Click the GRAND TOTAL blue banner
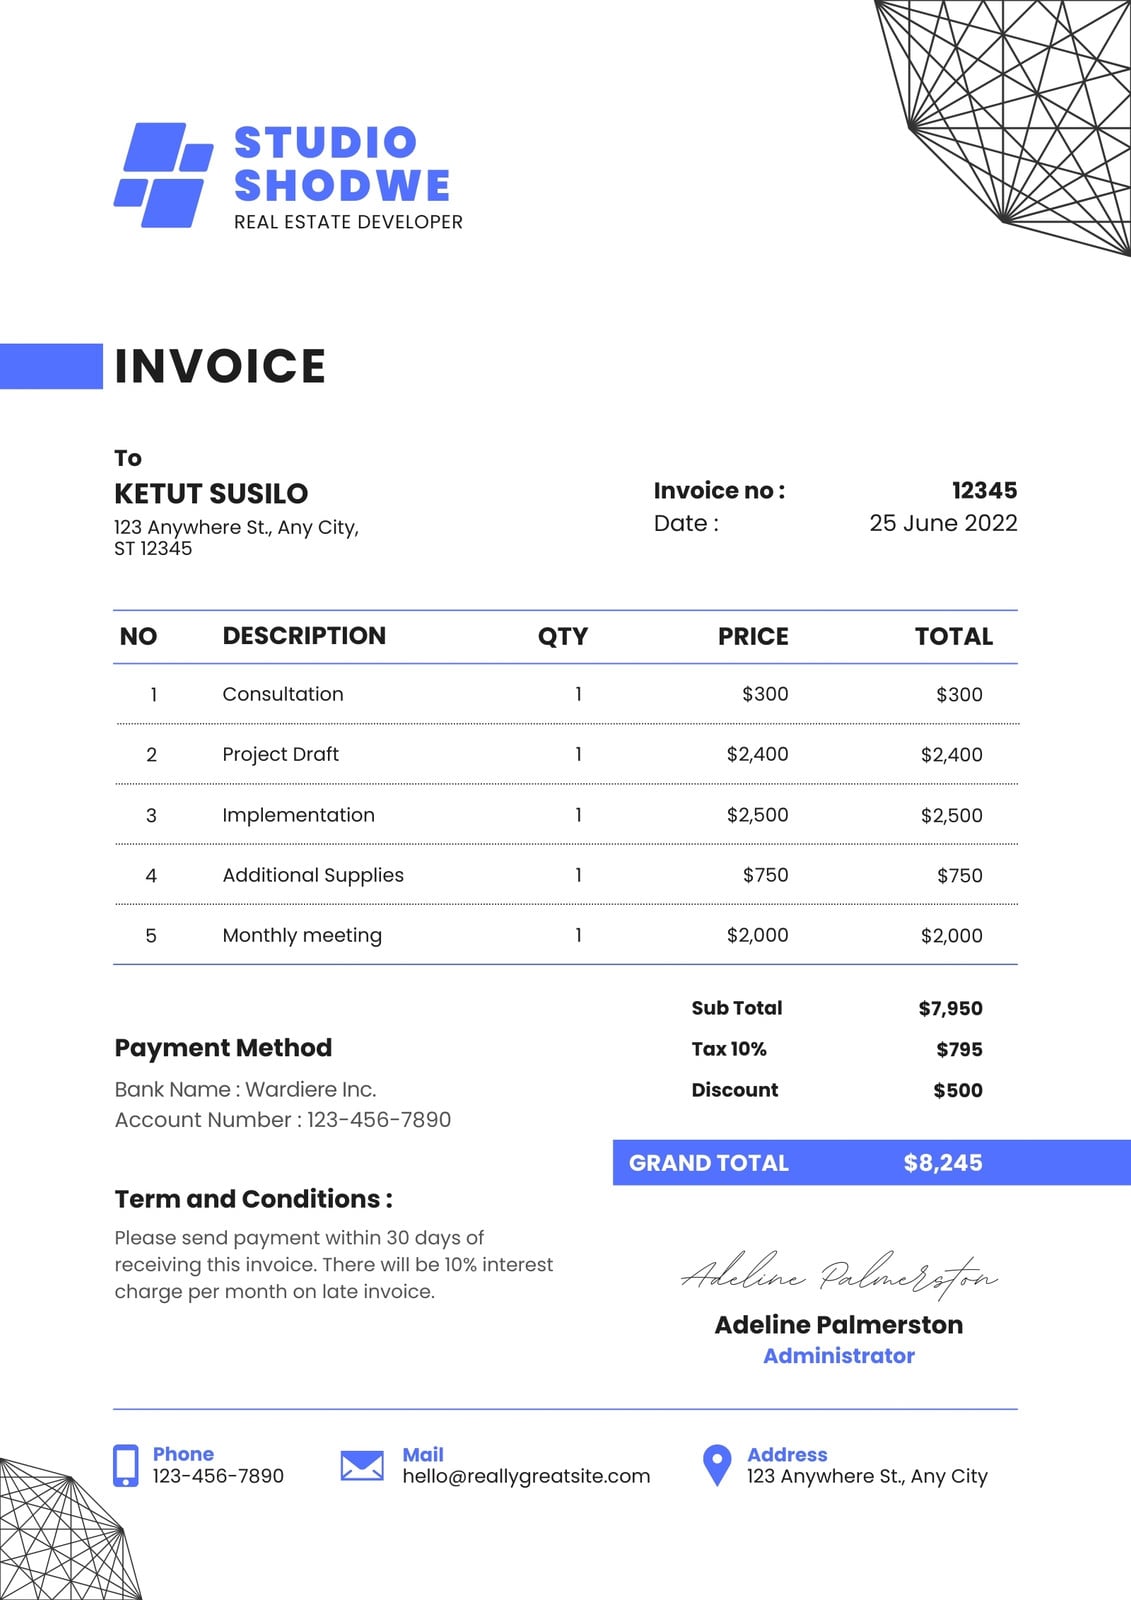This screenshot has width=1131, height=1600. coord(871,1162)
